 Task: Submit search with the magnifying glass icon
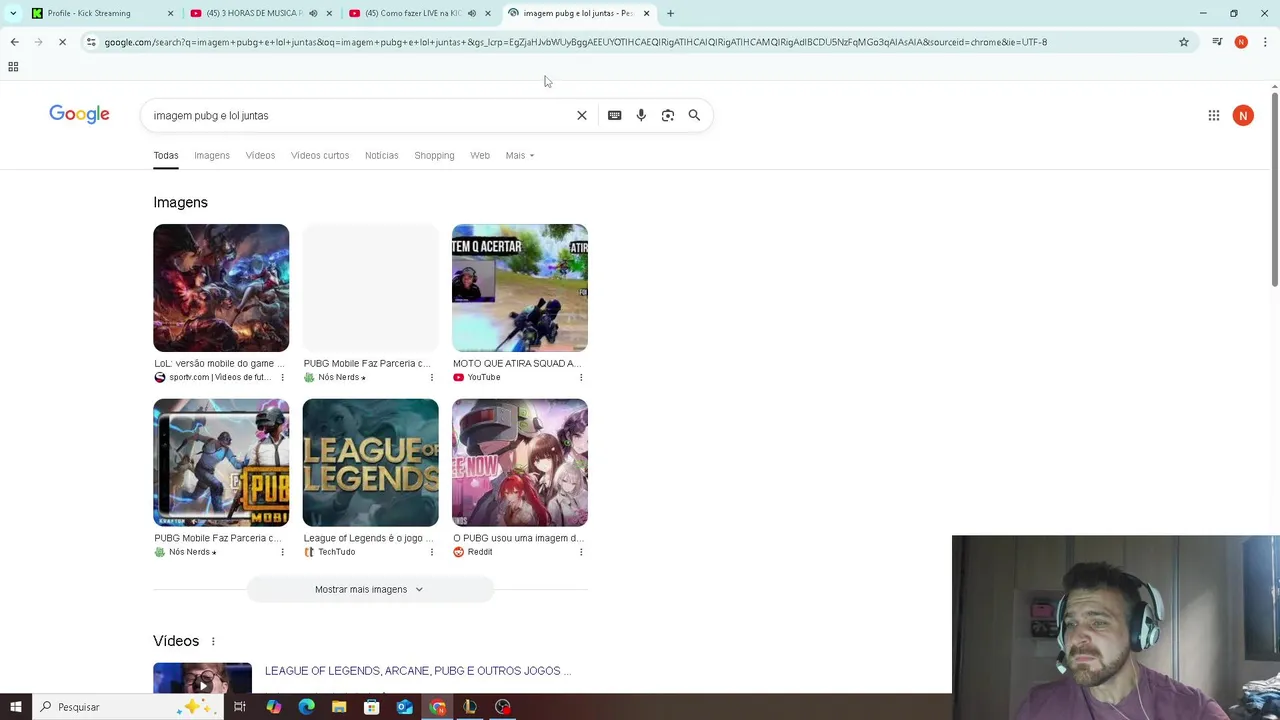click(694, 115)
